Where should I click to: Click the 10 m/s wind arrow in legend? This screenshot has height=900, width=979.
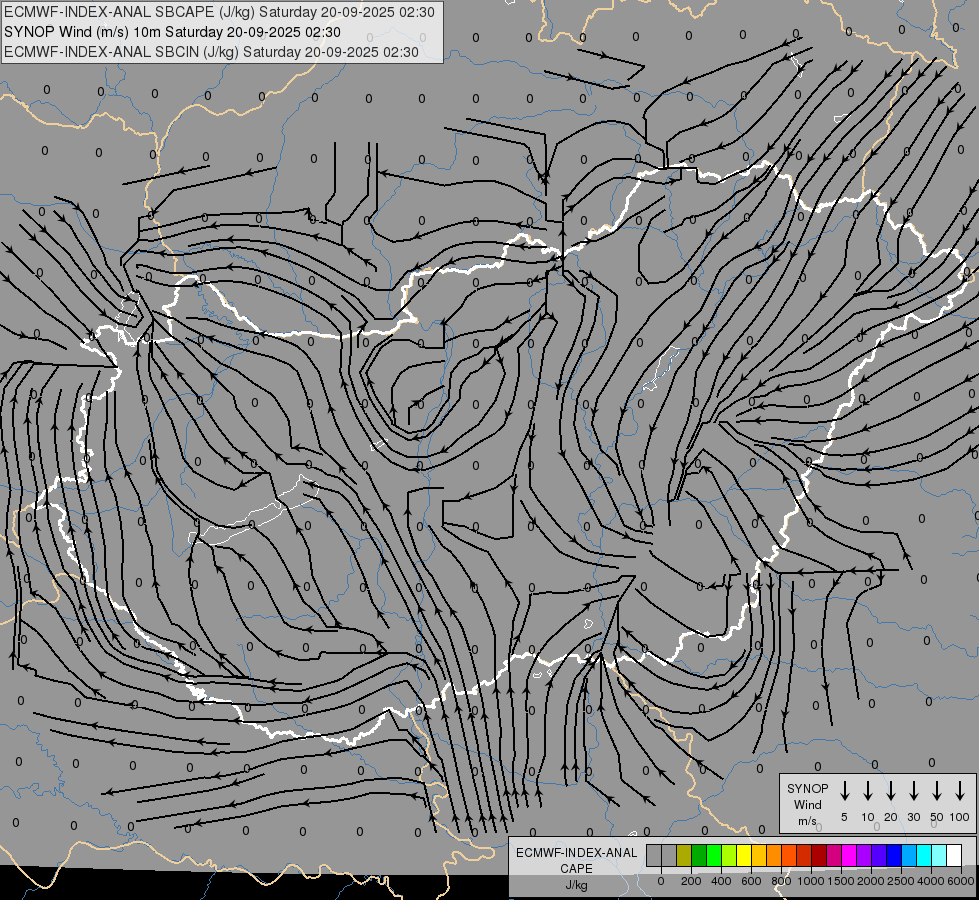click(x=867, y=791)
